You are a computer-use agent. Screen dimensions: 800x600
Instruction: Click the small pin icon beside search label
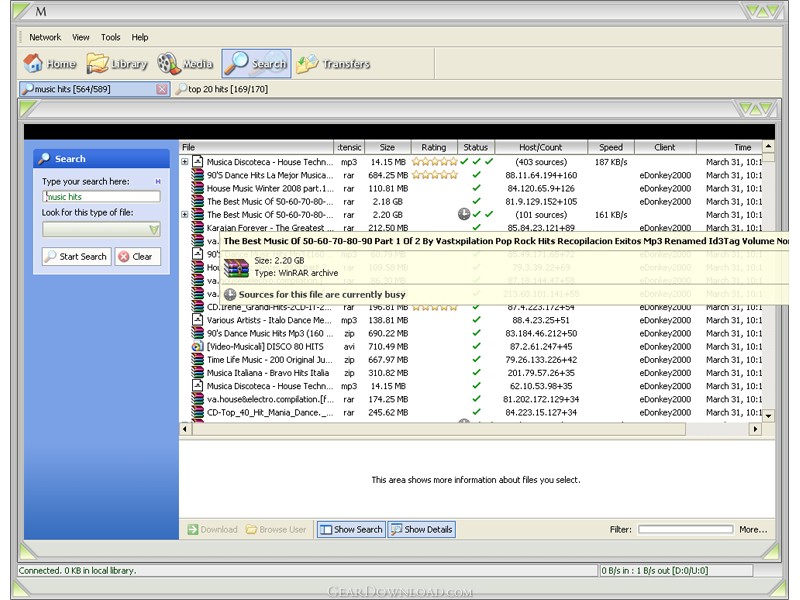point(158,181)
